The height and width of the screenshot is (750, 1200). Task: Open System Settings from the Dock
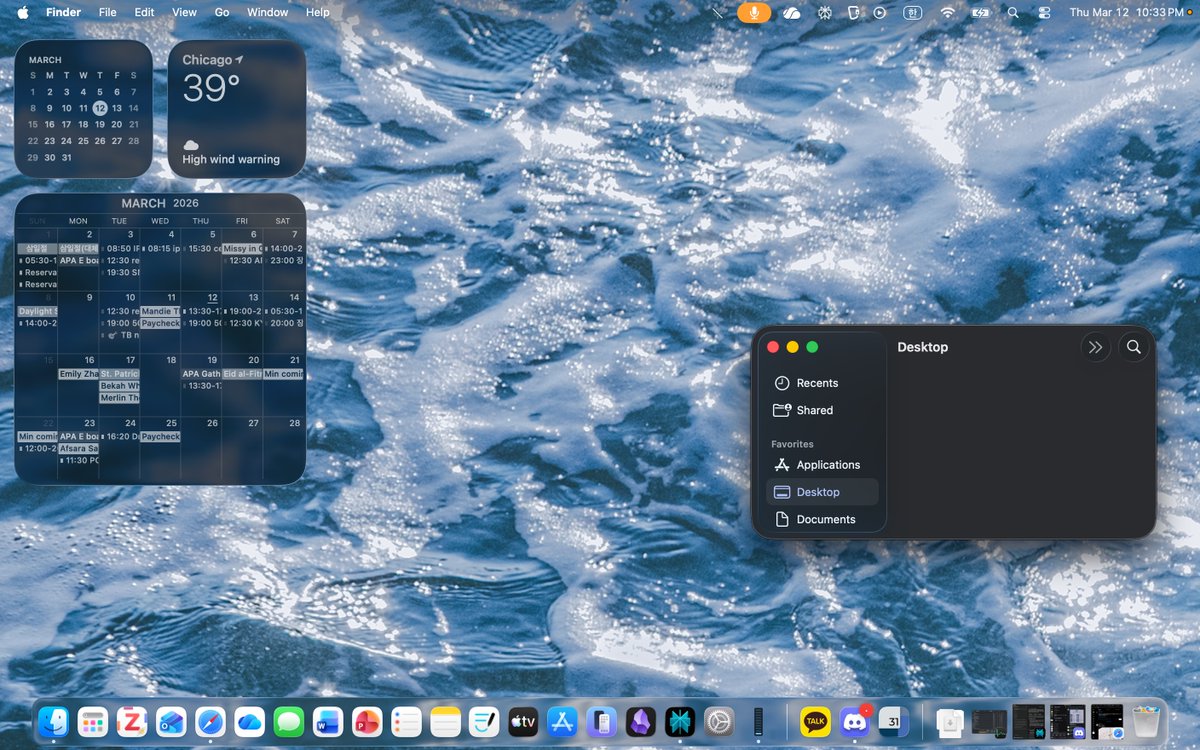pyautogui.click(x=719, y=720)
